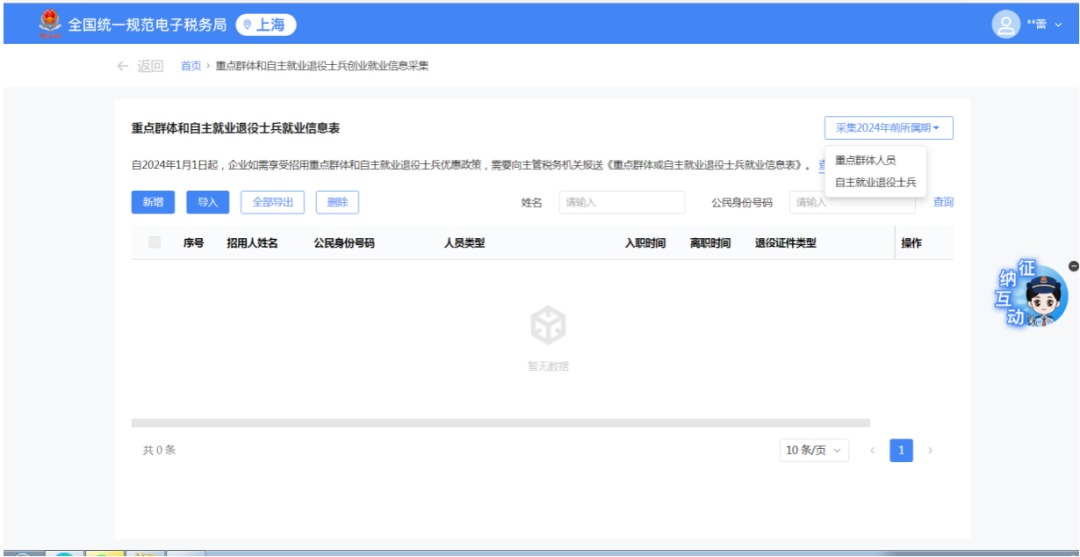The image size is (1080, 557).
Task: Choose 自主就业退役士兵 menu option
Action: (x=875, y=182)
